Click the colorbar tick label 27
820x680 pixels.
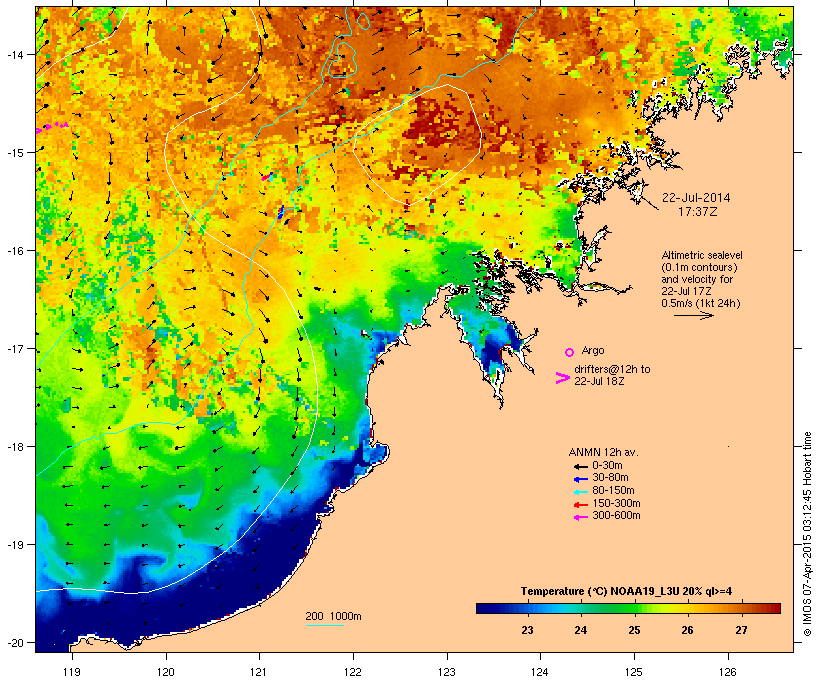click(741, 630)
